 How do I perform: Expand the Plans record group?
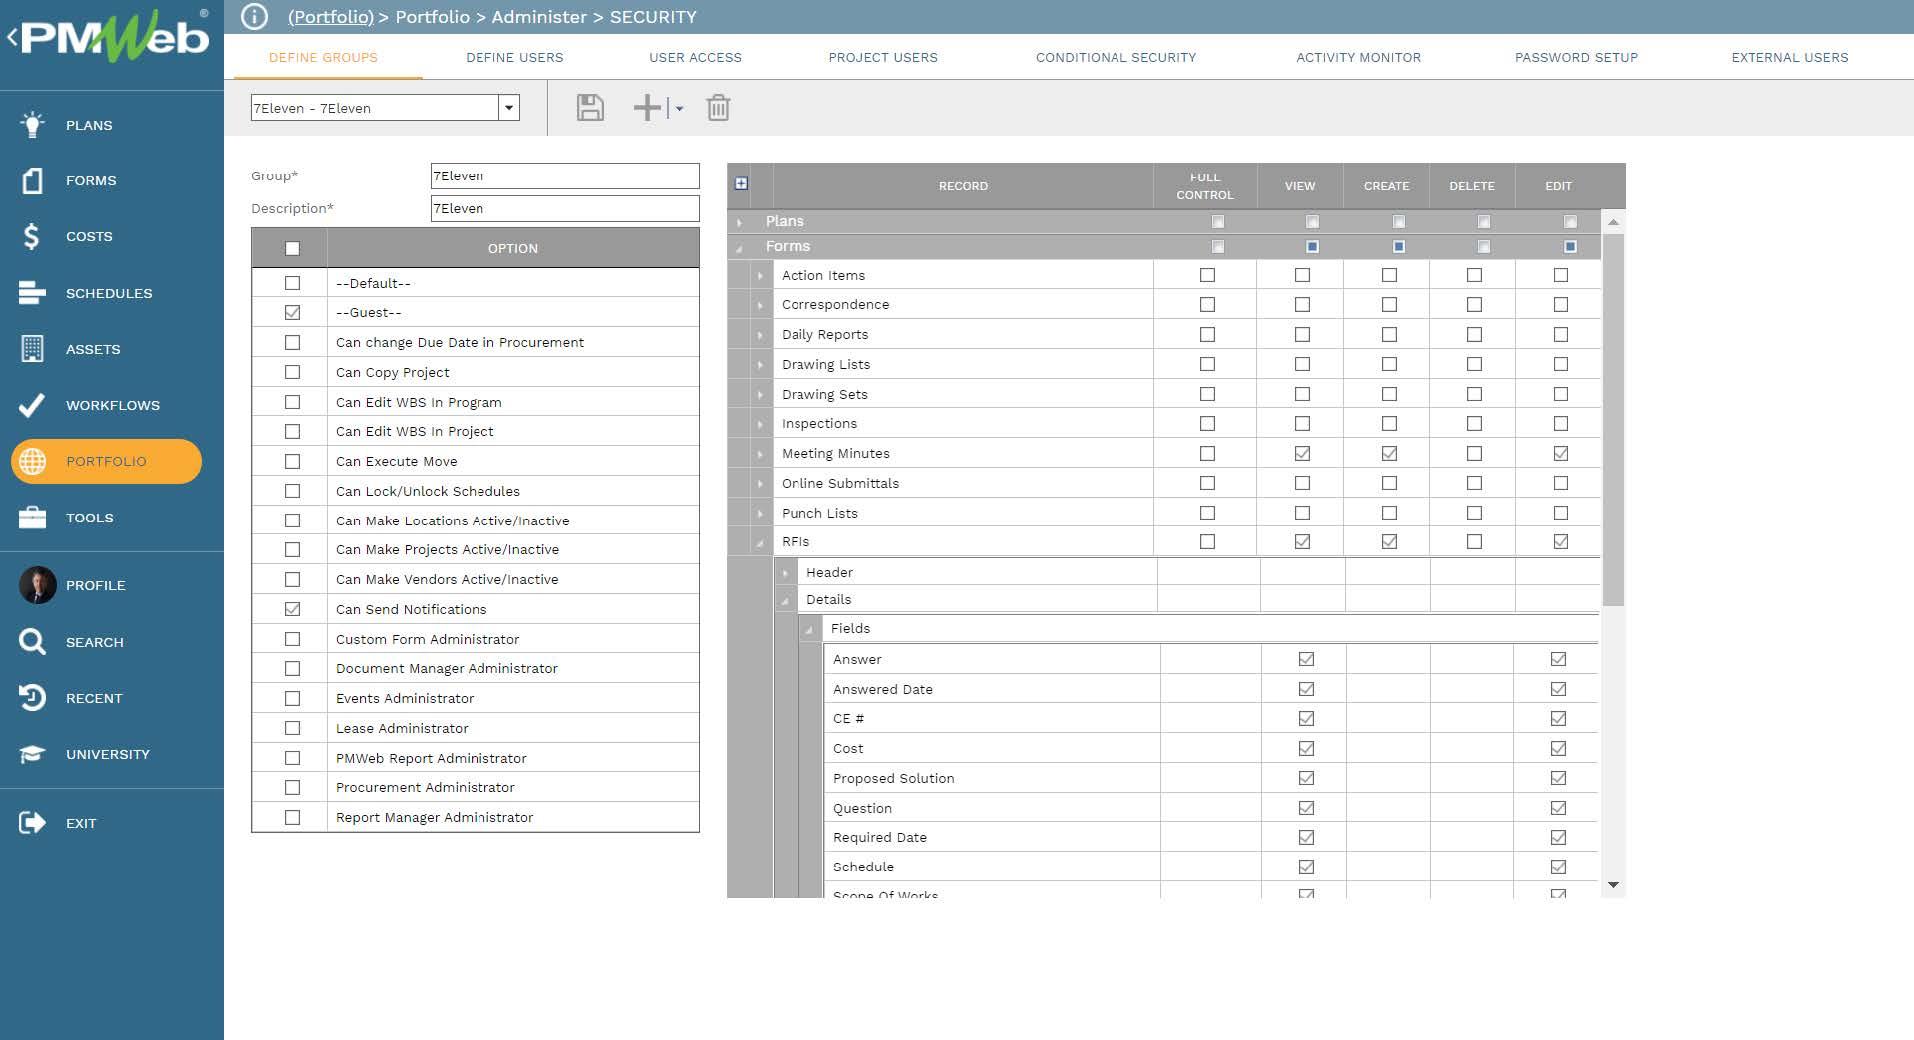tap(740, 222)
